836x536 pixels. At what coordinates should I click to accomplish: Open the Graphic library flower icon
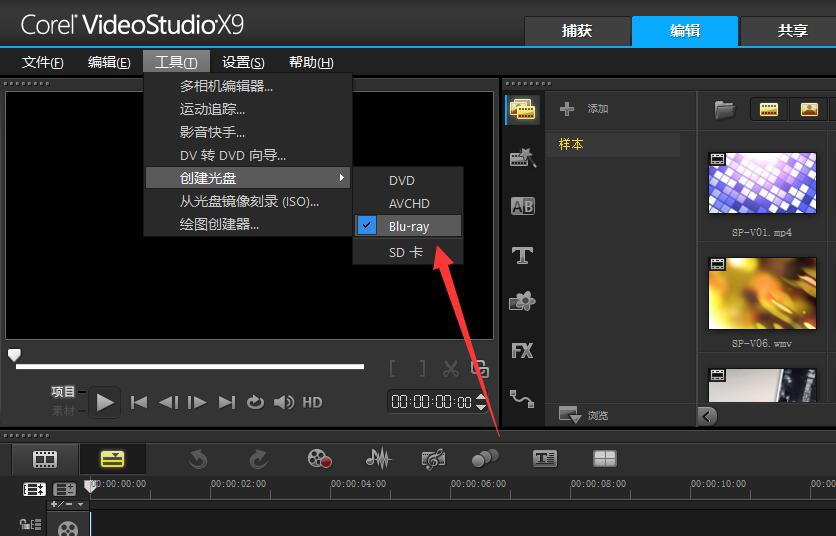(x=522, y=302)
